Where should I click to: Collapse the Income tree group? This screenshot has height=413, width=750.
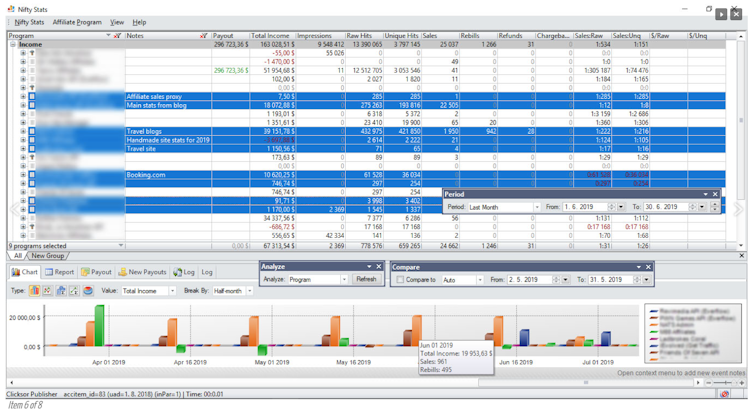coord(13,45)
